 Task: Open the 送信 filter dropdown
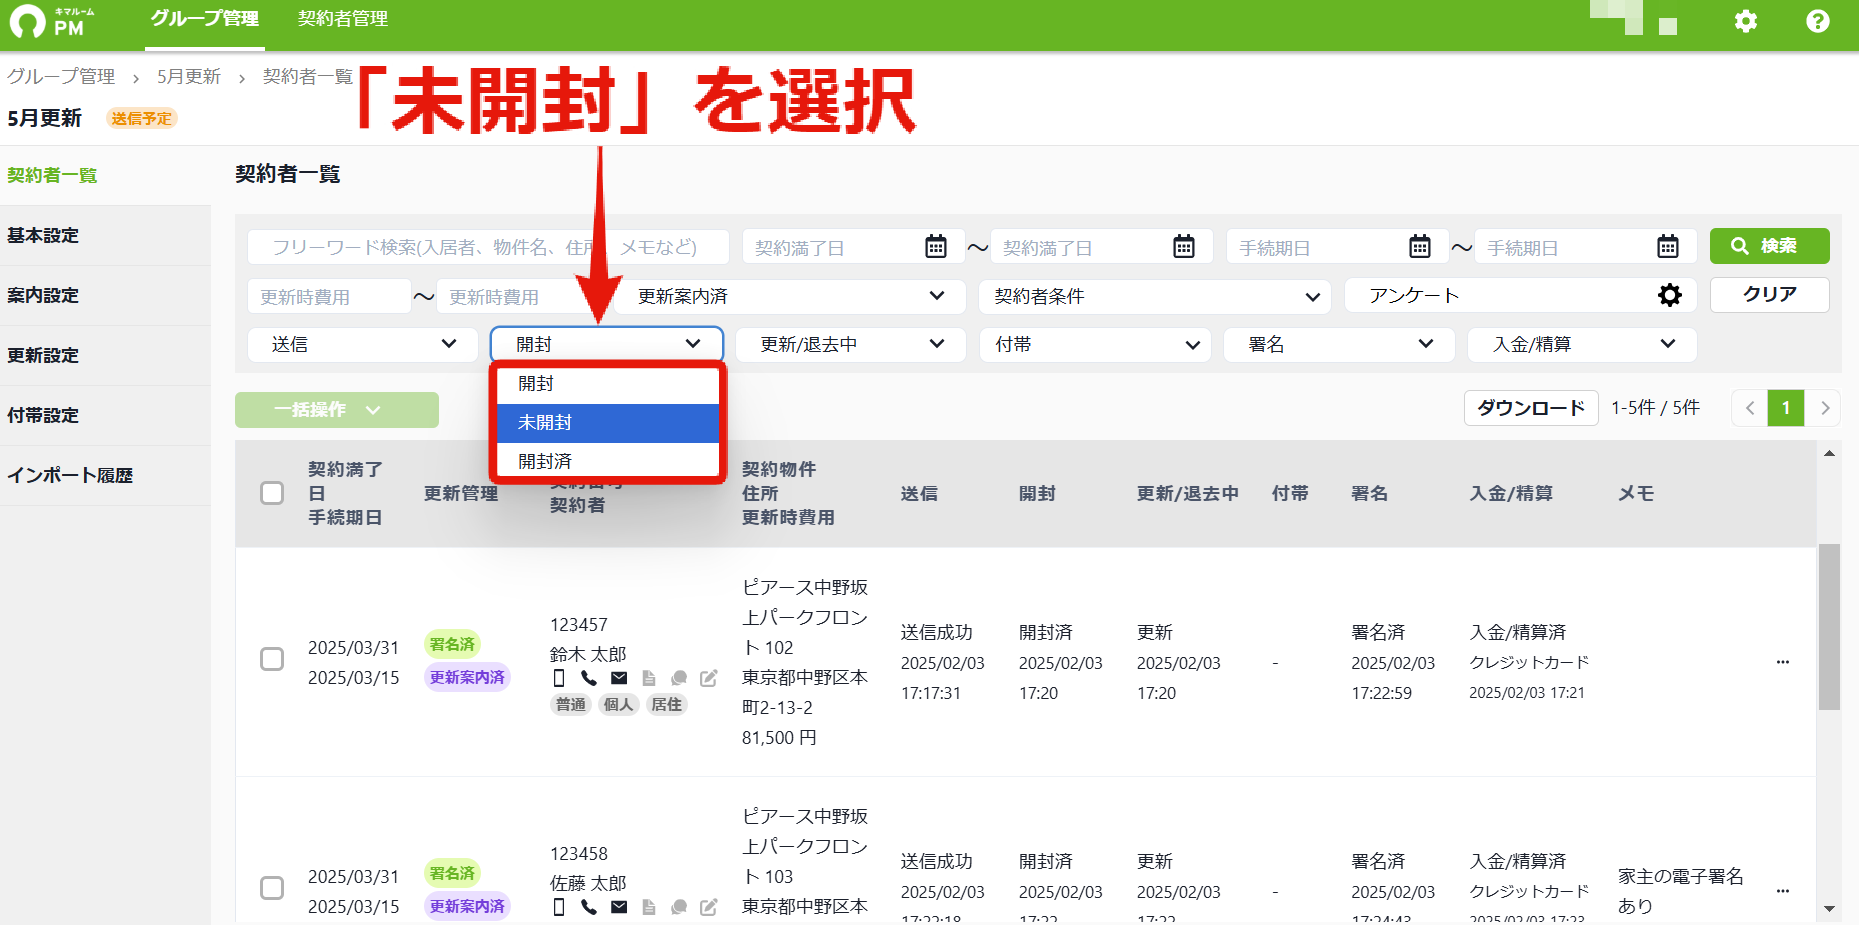362,344
